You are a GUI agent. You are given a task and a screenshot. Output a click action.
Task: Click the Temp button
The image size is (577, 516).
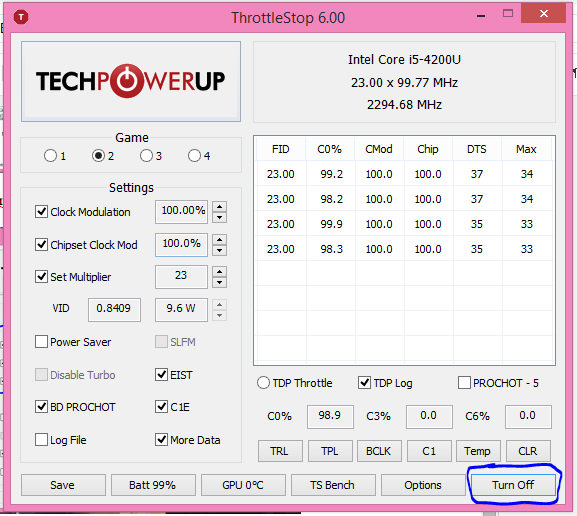(x=478, y=451)
